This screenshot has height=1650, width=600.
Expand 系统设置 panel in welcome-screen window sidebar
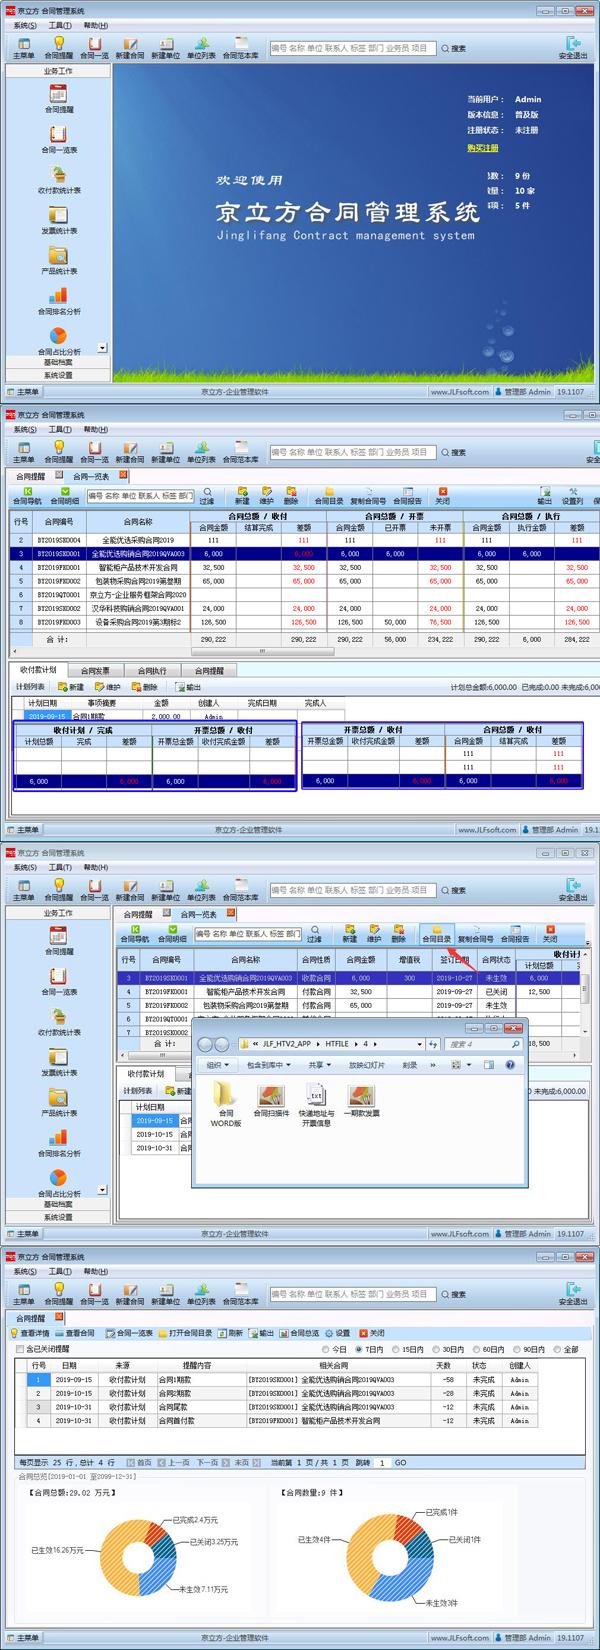pyautogui.click(x=58, y=376)
